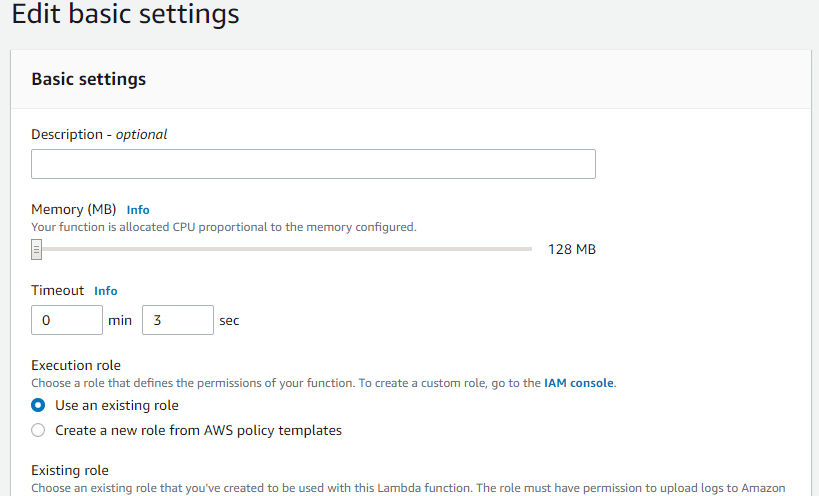This screenshot has width=819, height=496.
Task: Click the Timeout label
Action: [x=57, y=290]
